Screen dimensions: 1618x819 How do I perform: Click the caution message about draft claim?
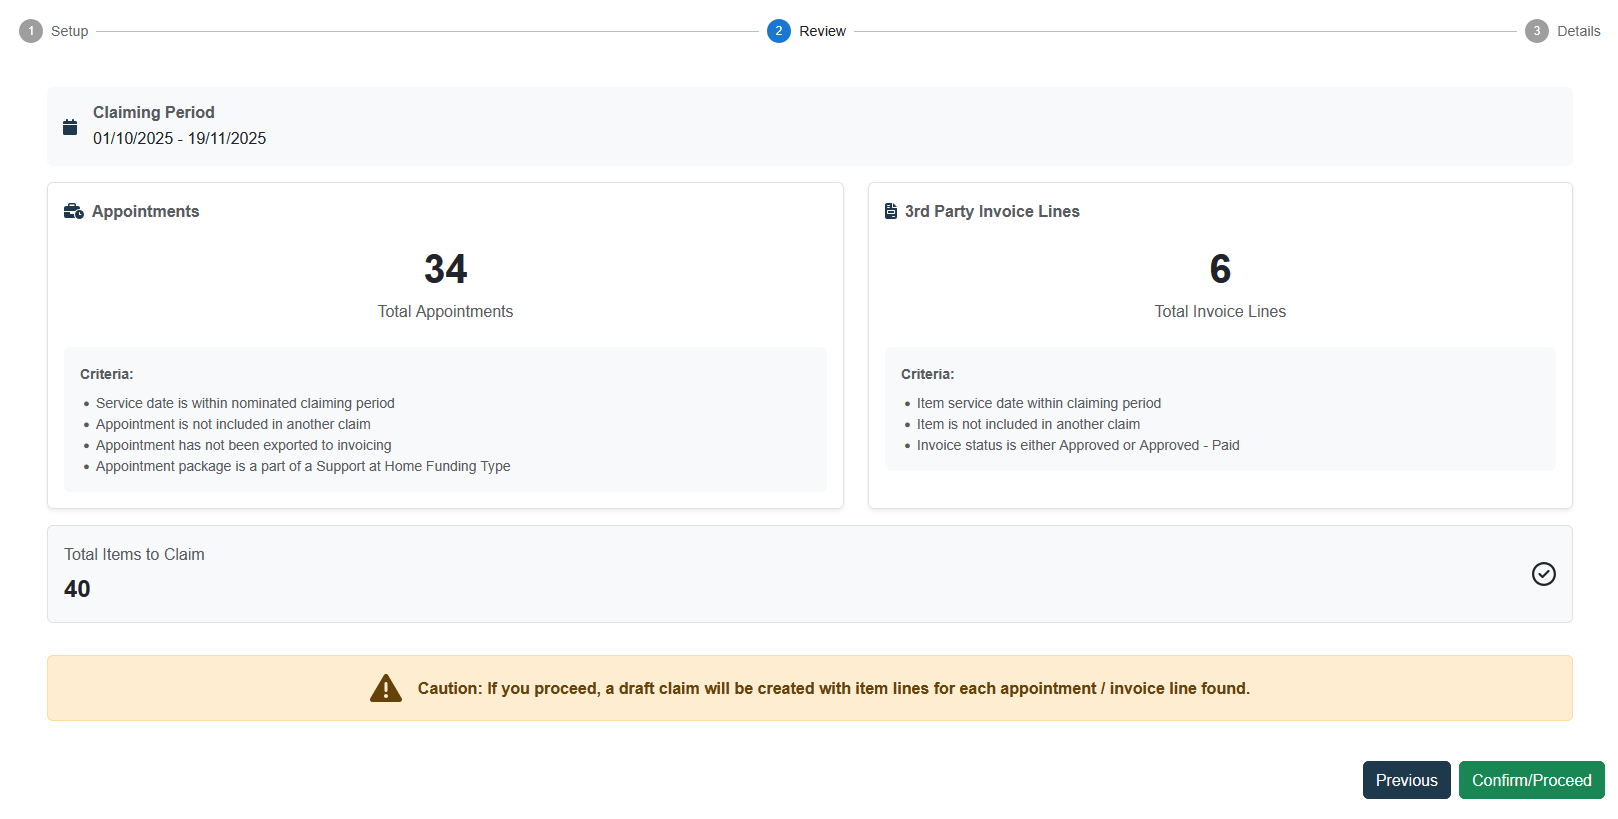point(833,688)
